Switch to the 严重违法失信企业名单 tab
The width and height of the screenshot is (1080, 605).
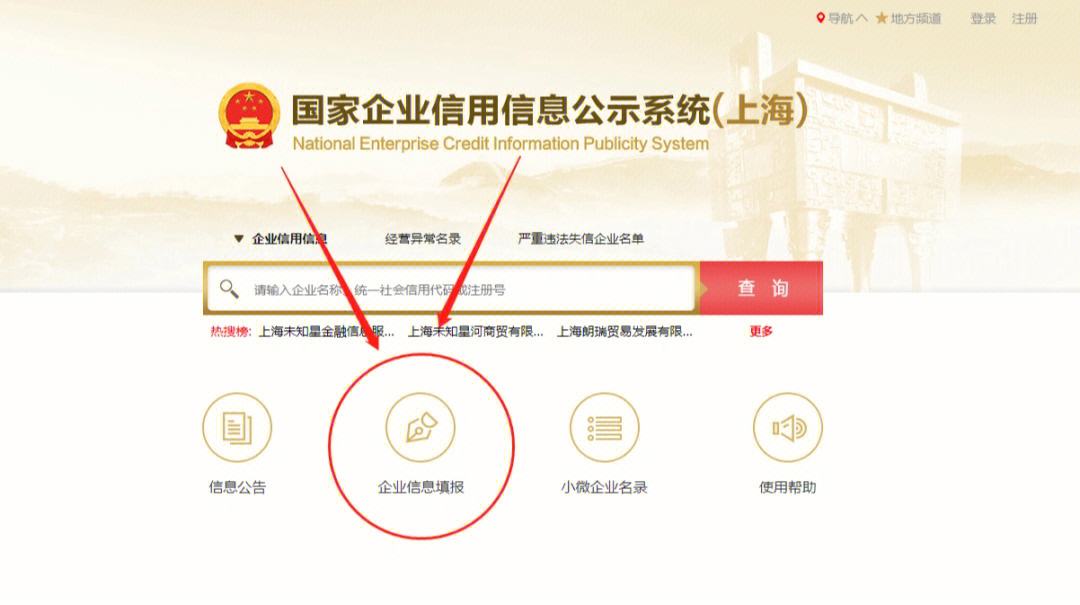coord(581,238)
